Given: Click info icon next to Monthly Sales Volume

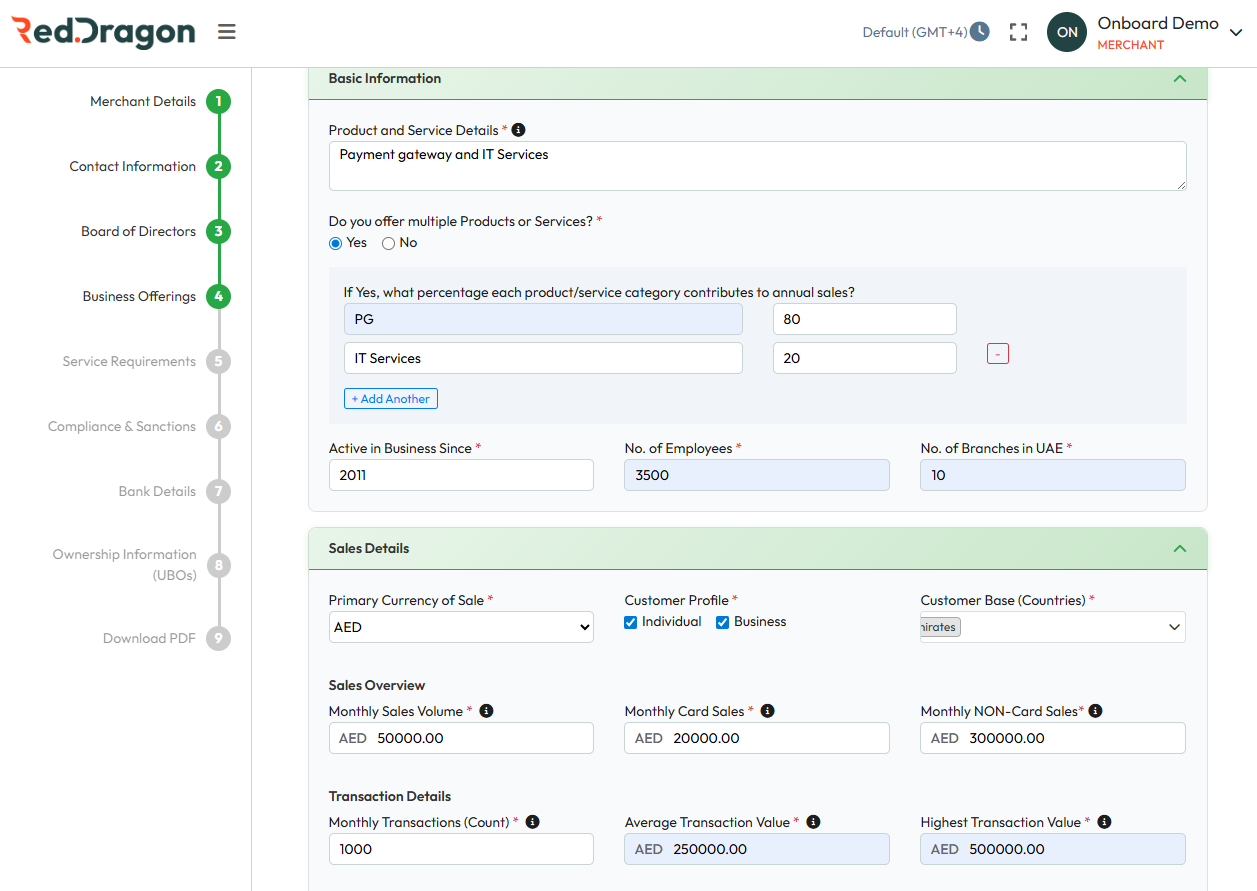Looking at the screenshot, I should [486, 711].
